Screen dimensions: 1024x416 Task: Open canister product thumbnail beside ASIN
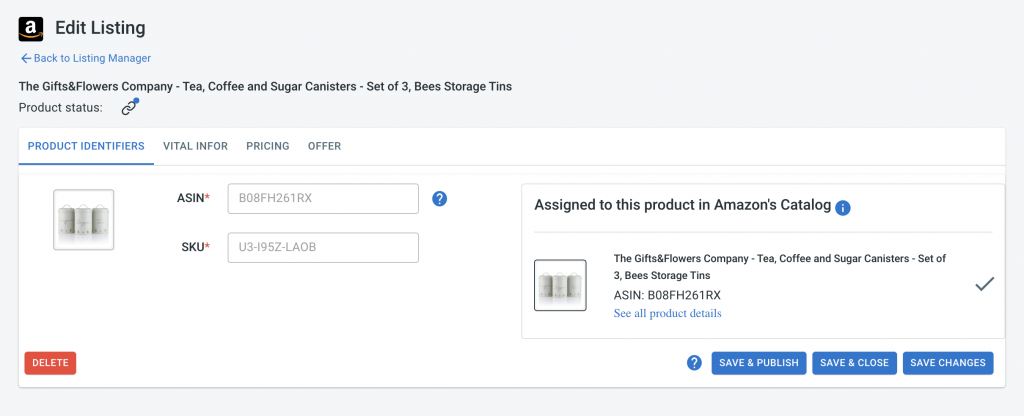point(84,219)
